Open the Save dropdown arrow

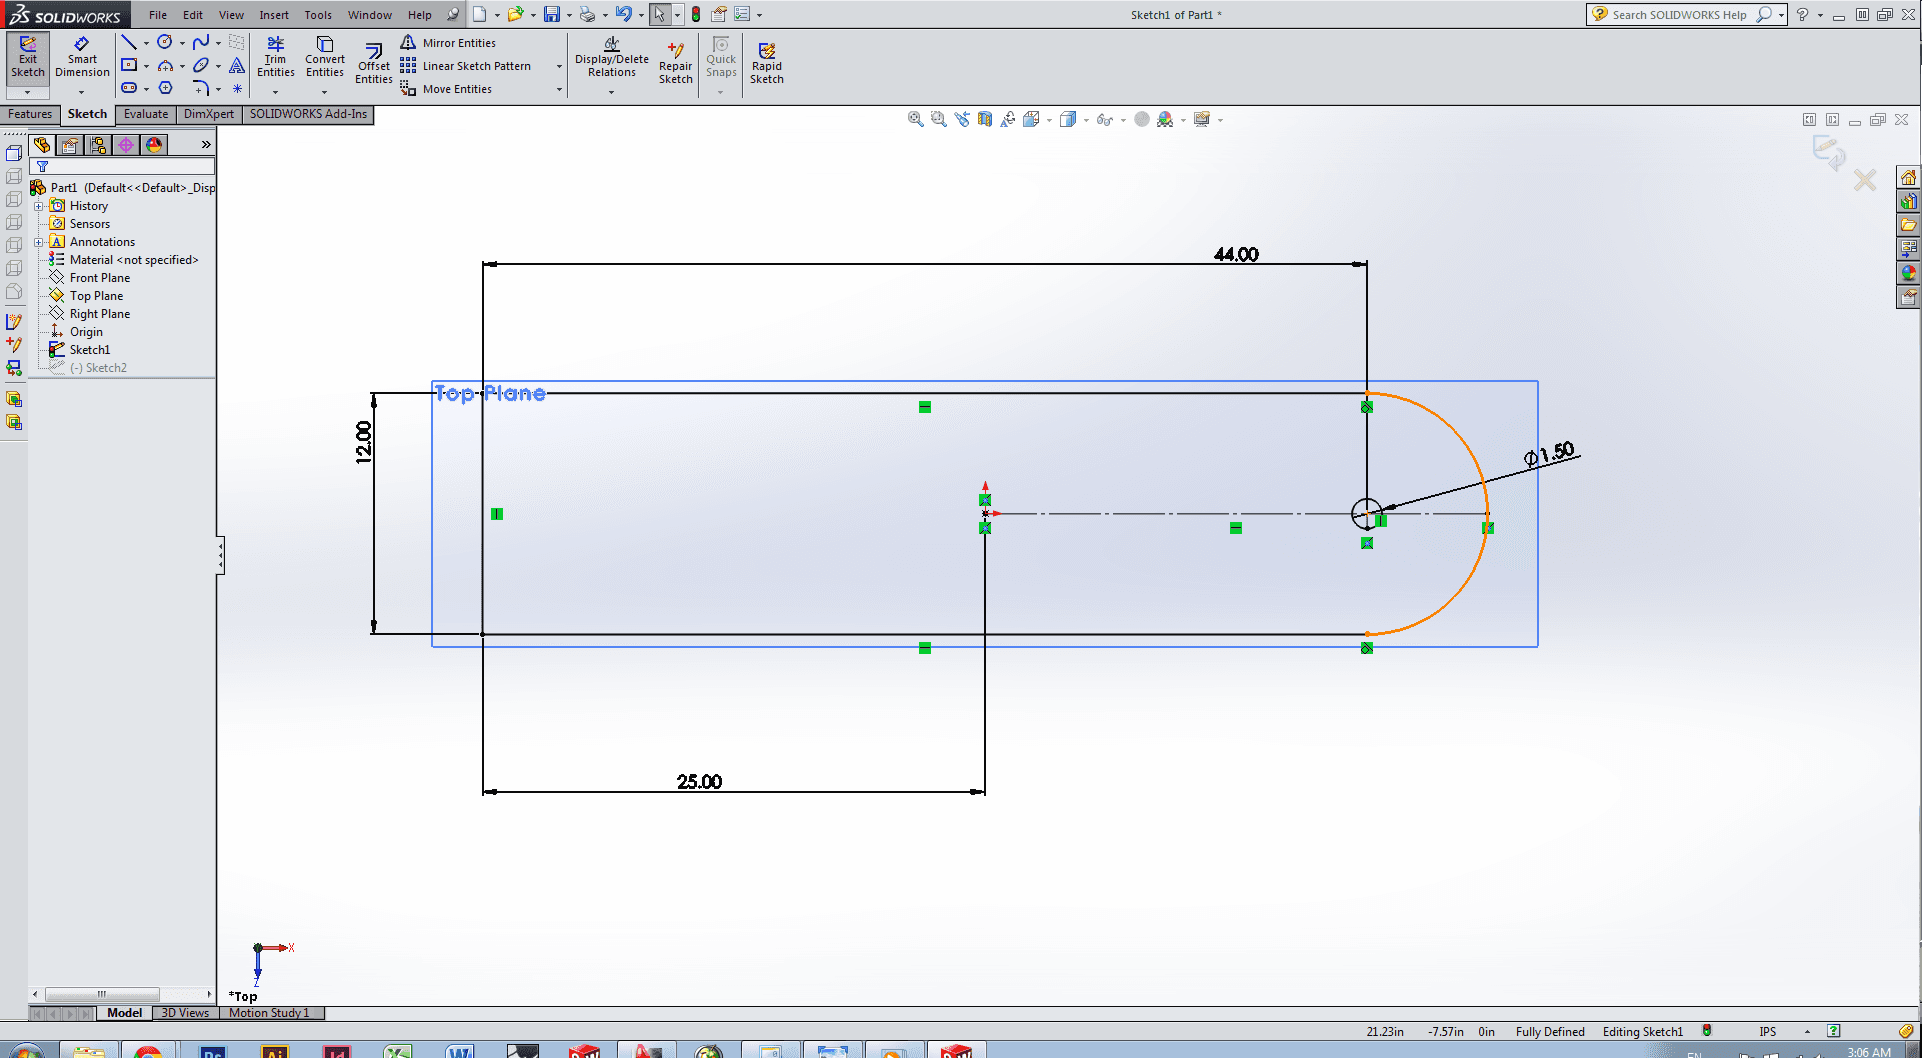click(568, 15)
